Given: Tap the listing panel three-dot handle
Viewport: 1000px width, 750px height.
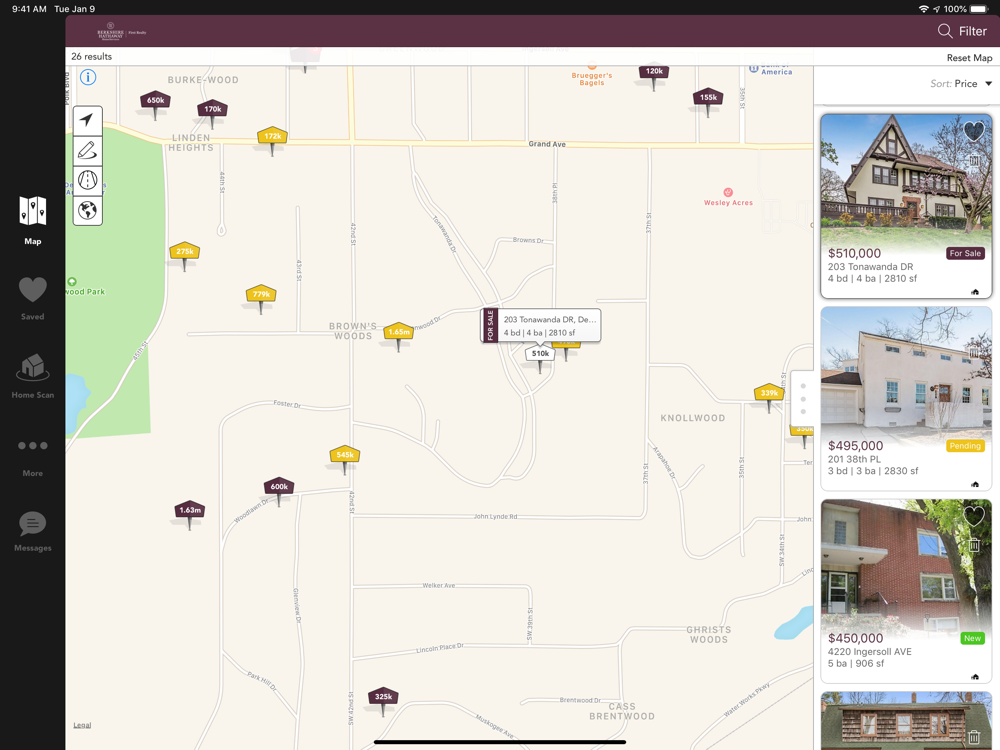Looking at the screenshot, I should (803, 399).
